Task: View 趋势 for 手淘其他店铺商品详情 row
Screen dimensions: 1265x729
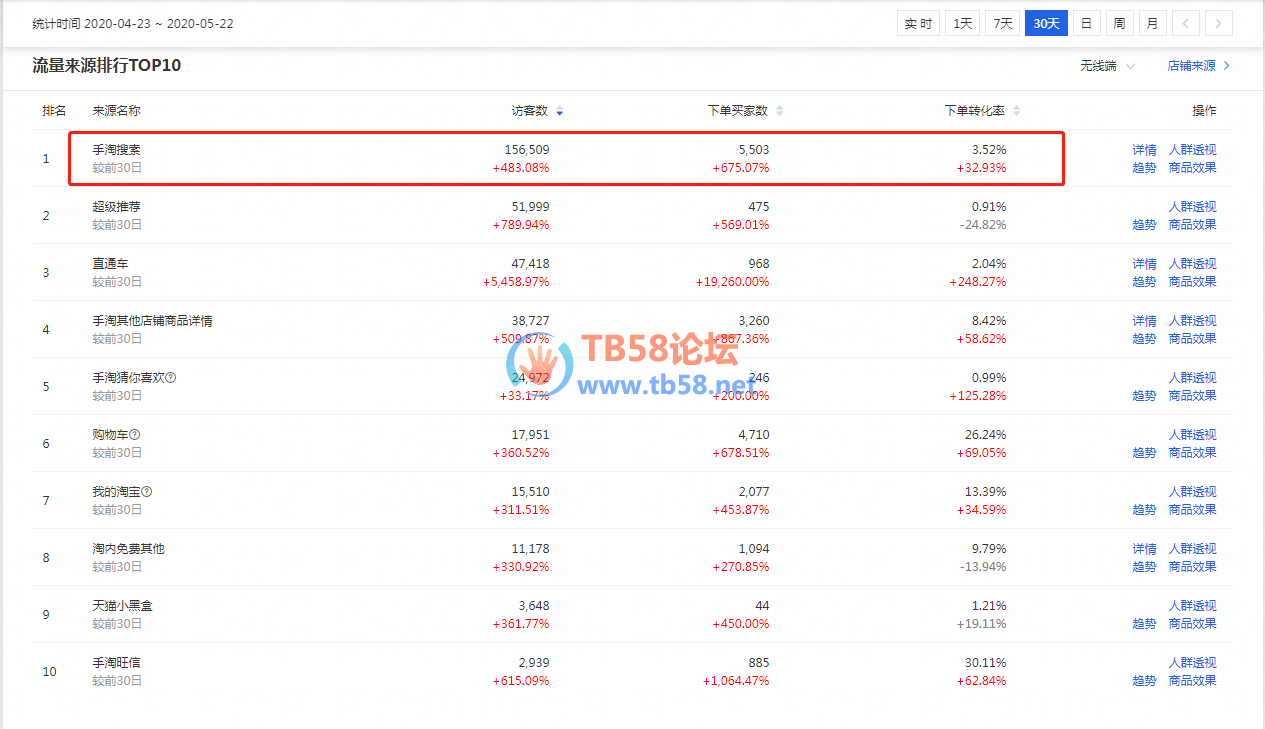Action: pos(1144,339)
